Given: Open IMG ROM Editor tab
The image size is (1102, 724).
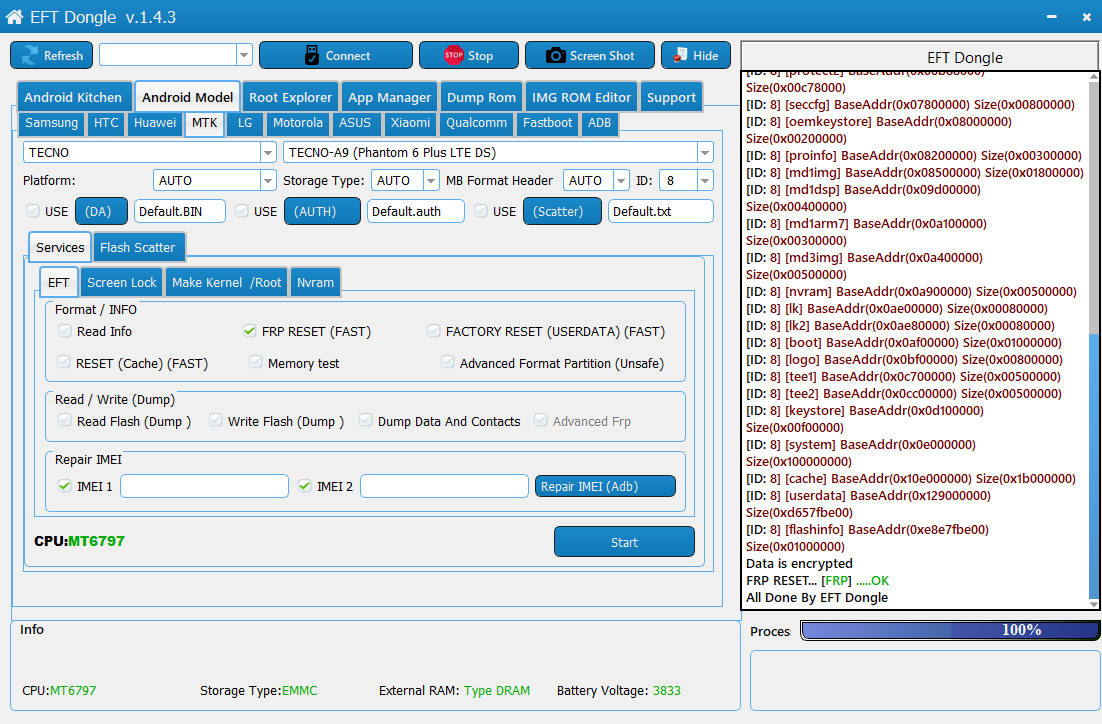Looking at the screenshot, I should [x=581, y=98].
